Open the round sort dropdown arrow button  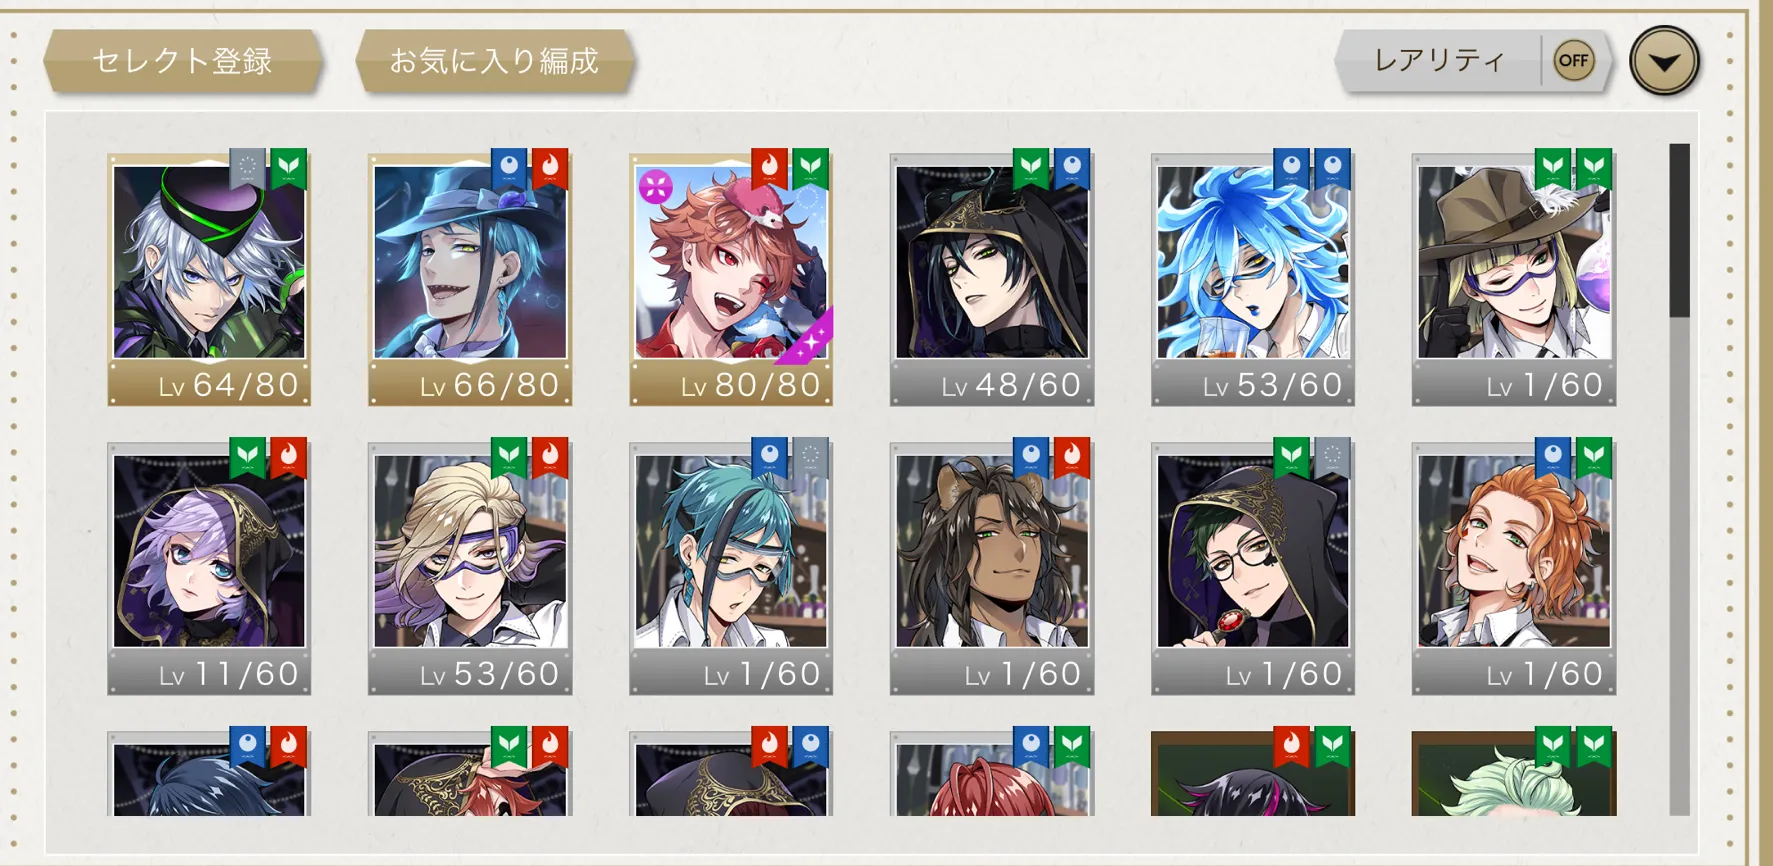pyautogui.click(x=1664, y=61)
